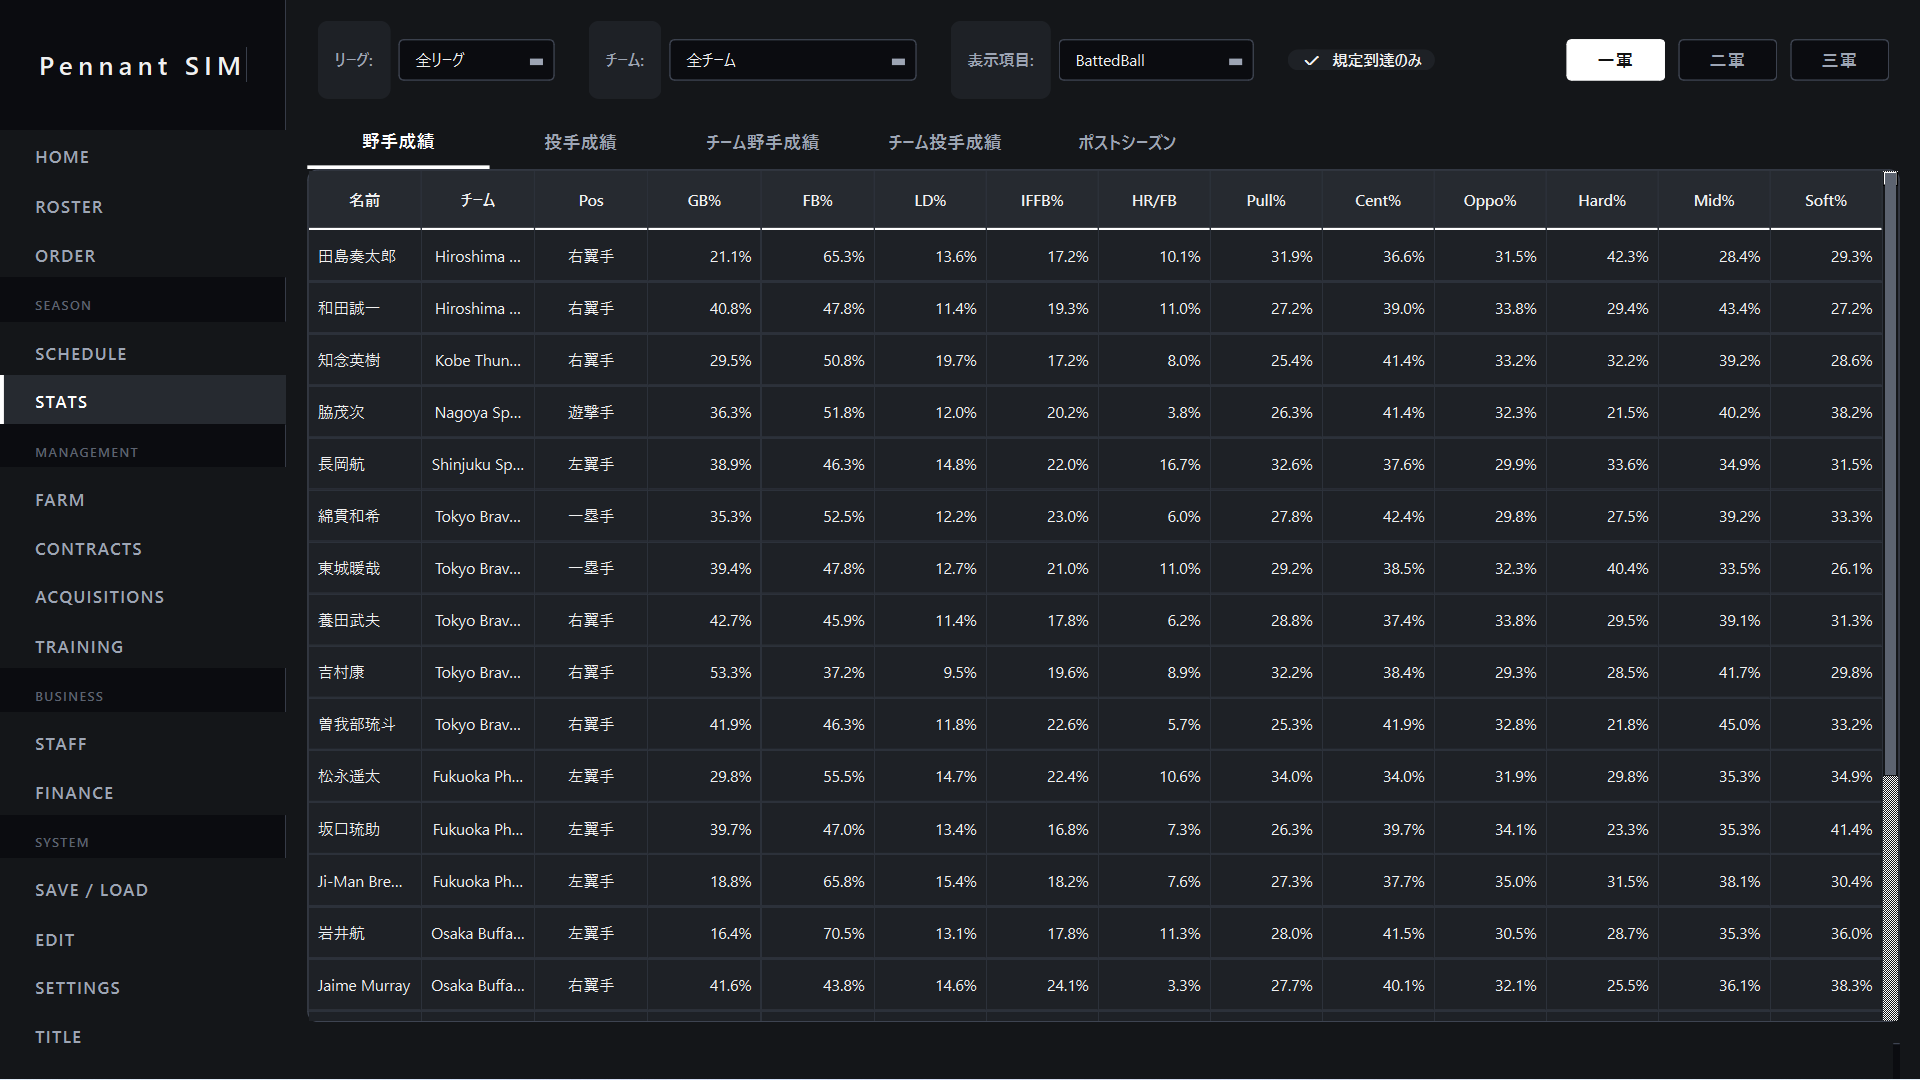Open SAVE / LOAD in sidebar
This screenshot has width=1920, height=1080.
[91, 890]
